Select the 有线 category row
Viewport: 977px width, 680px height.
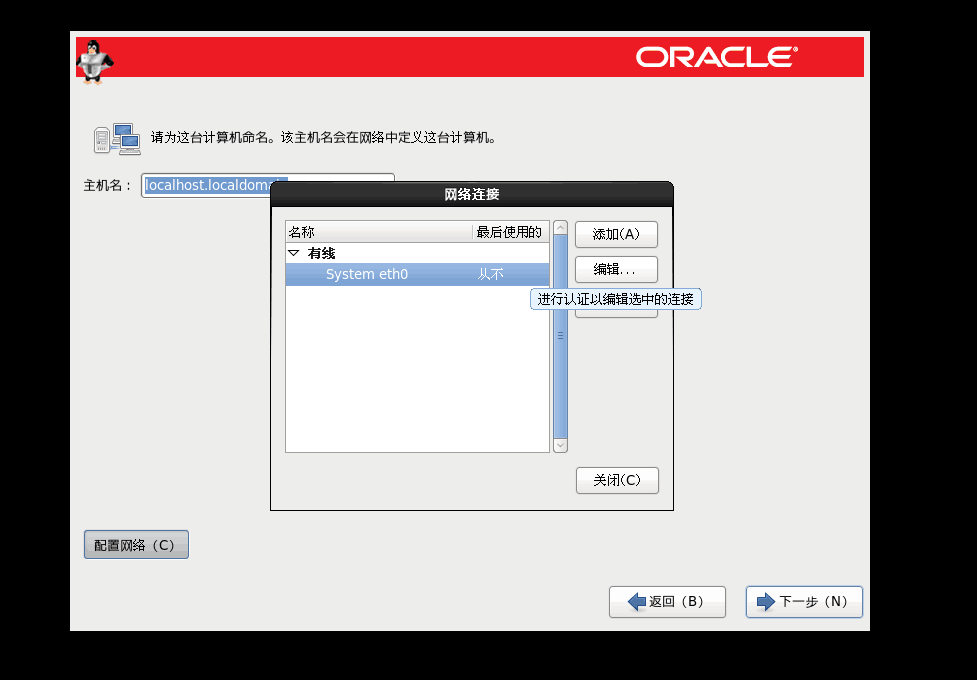coord(322,254)
